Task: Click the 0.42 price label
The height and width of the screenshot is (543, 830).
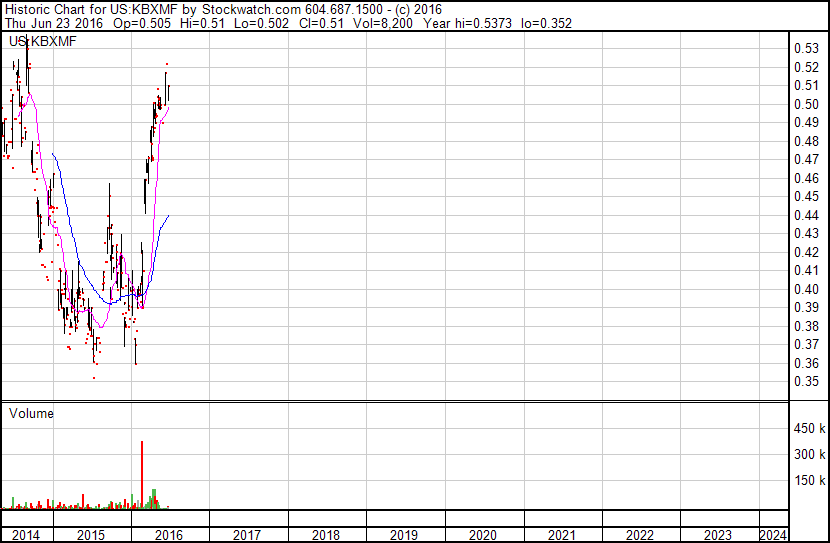Action: coord(806,252)
